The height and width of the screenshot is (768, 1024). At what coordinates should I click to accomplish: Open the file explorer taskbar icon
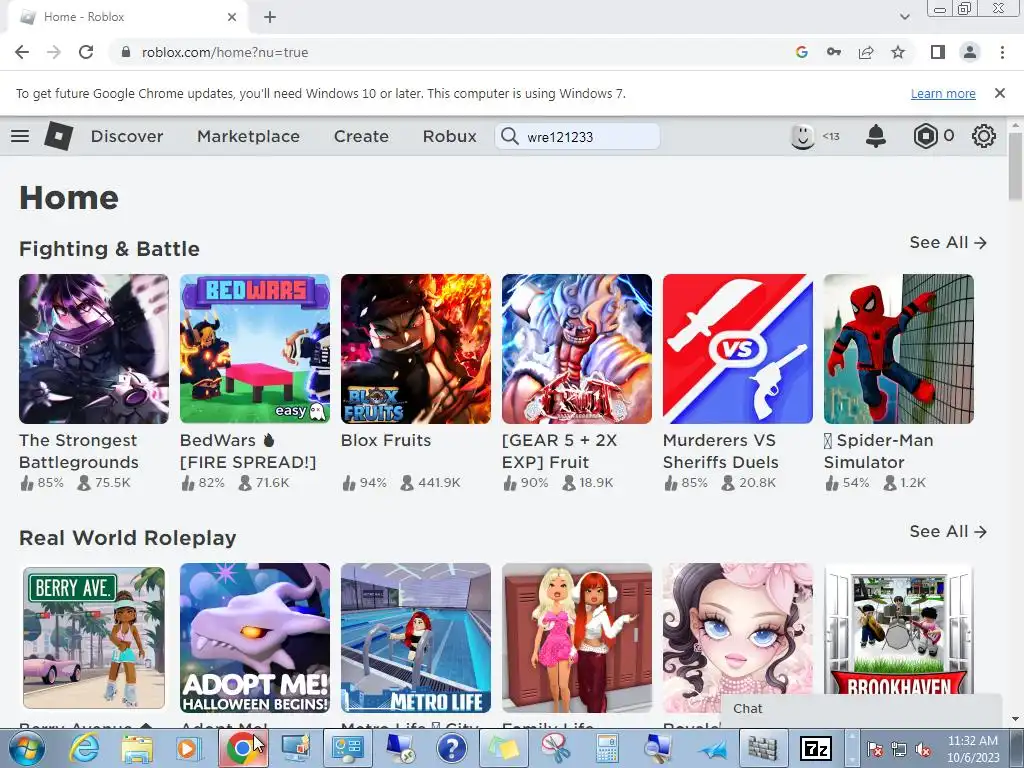136,748
